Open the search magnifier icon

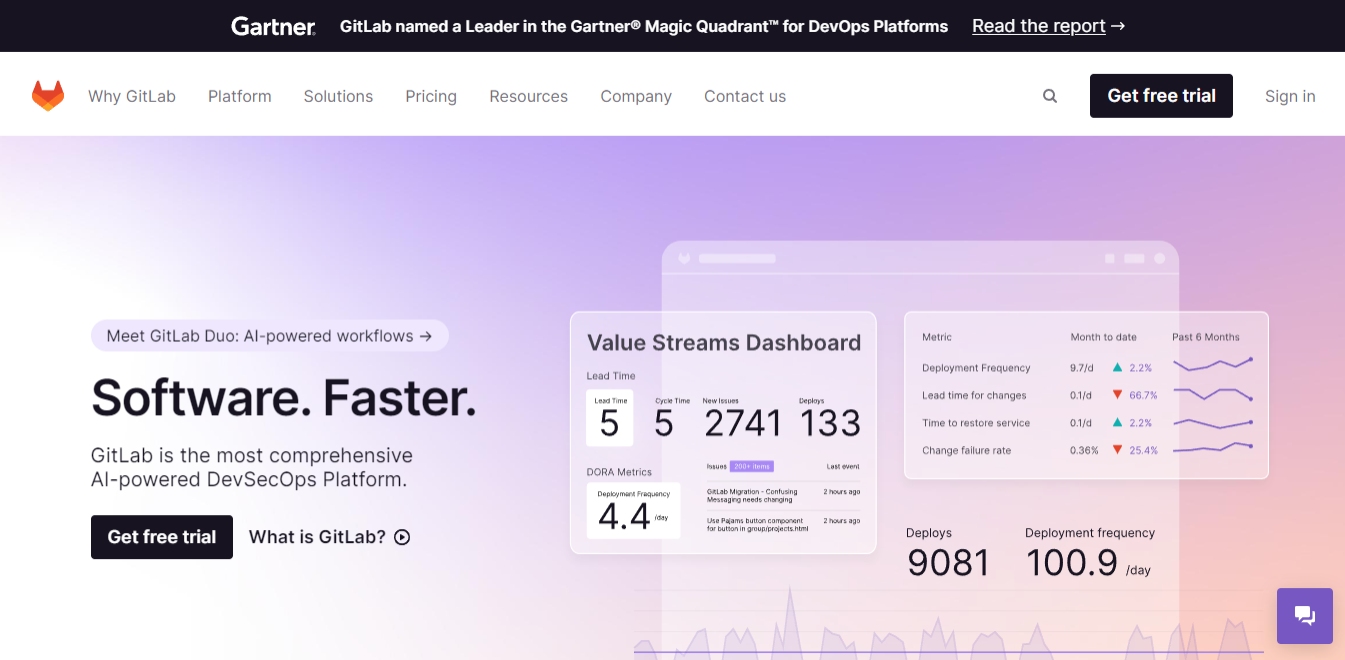[x=1050, y=96]
